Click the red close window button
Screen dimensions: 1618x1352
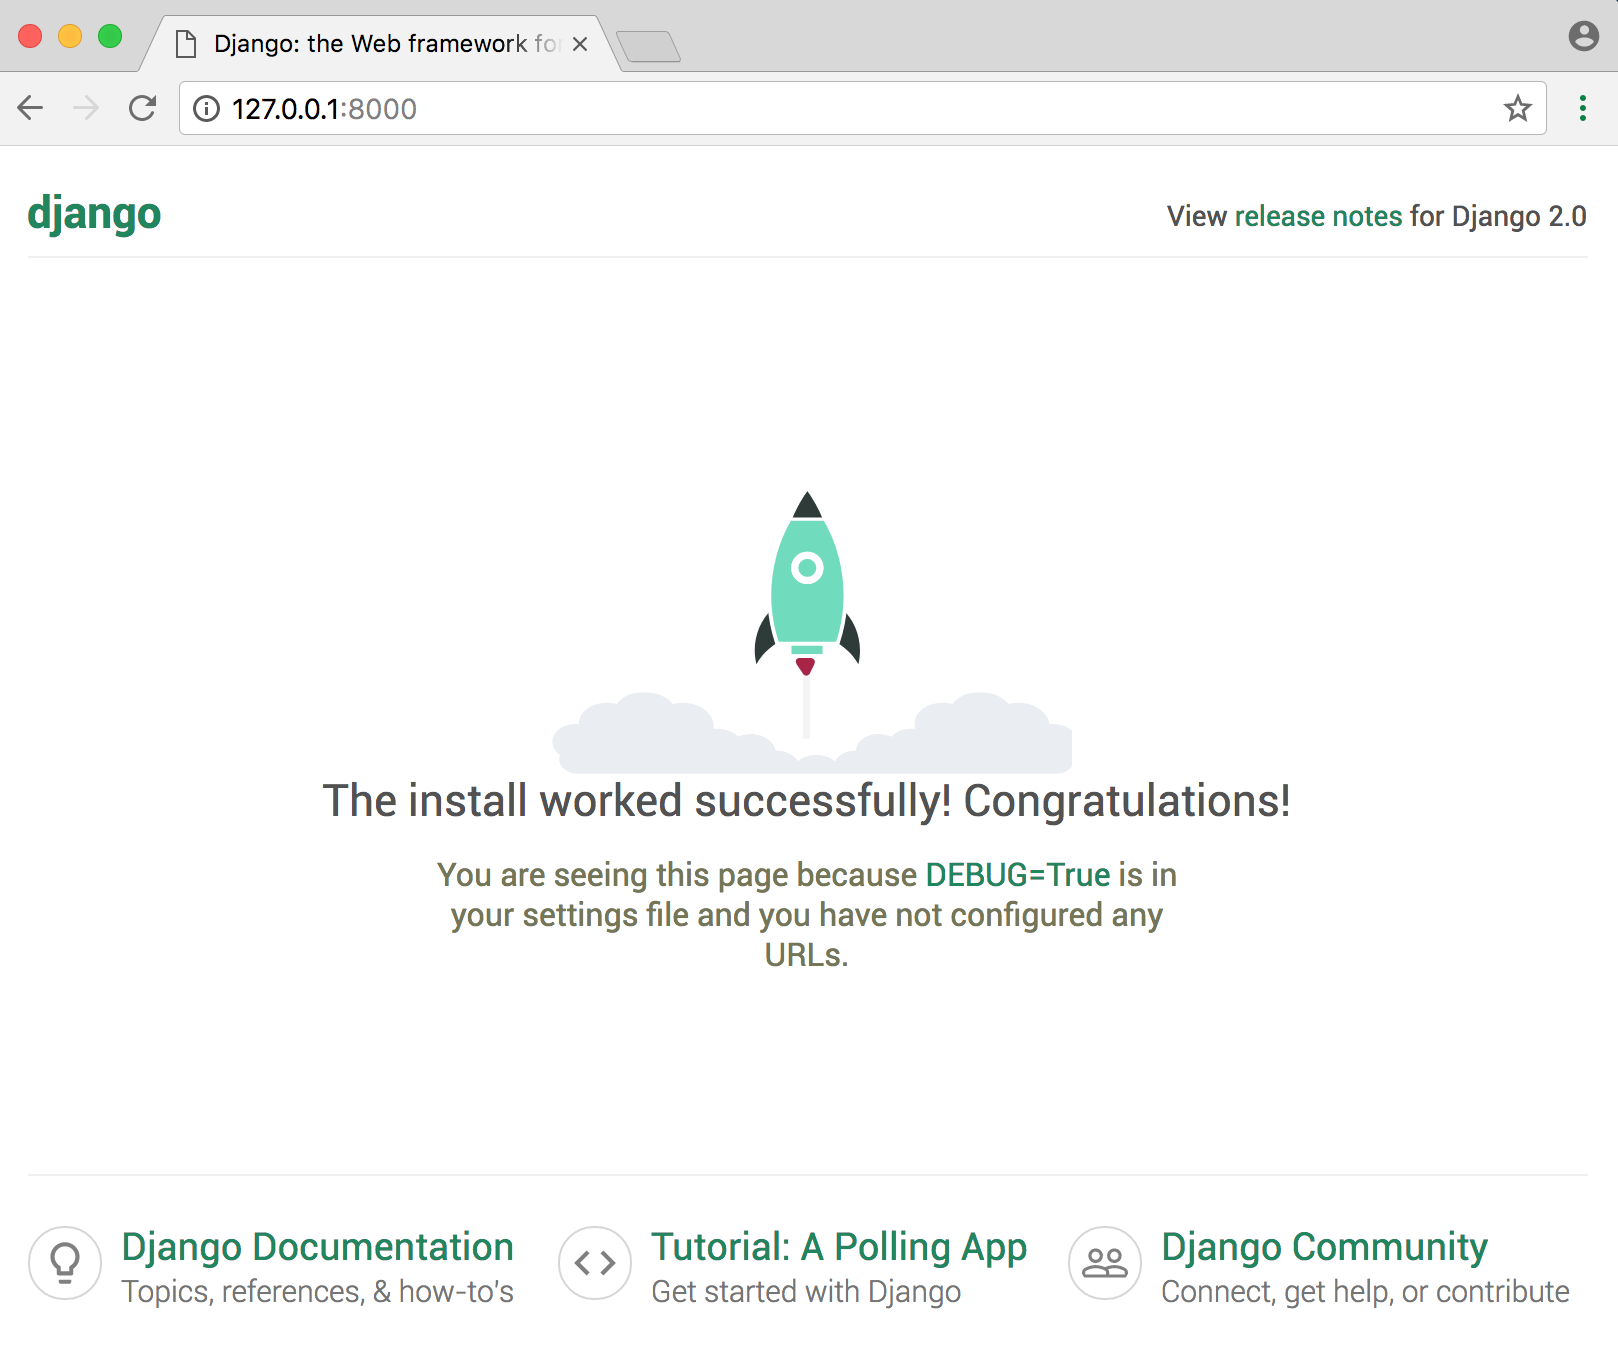[30, 36]
